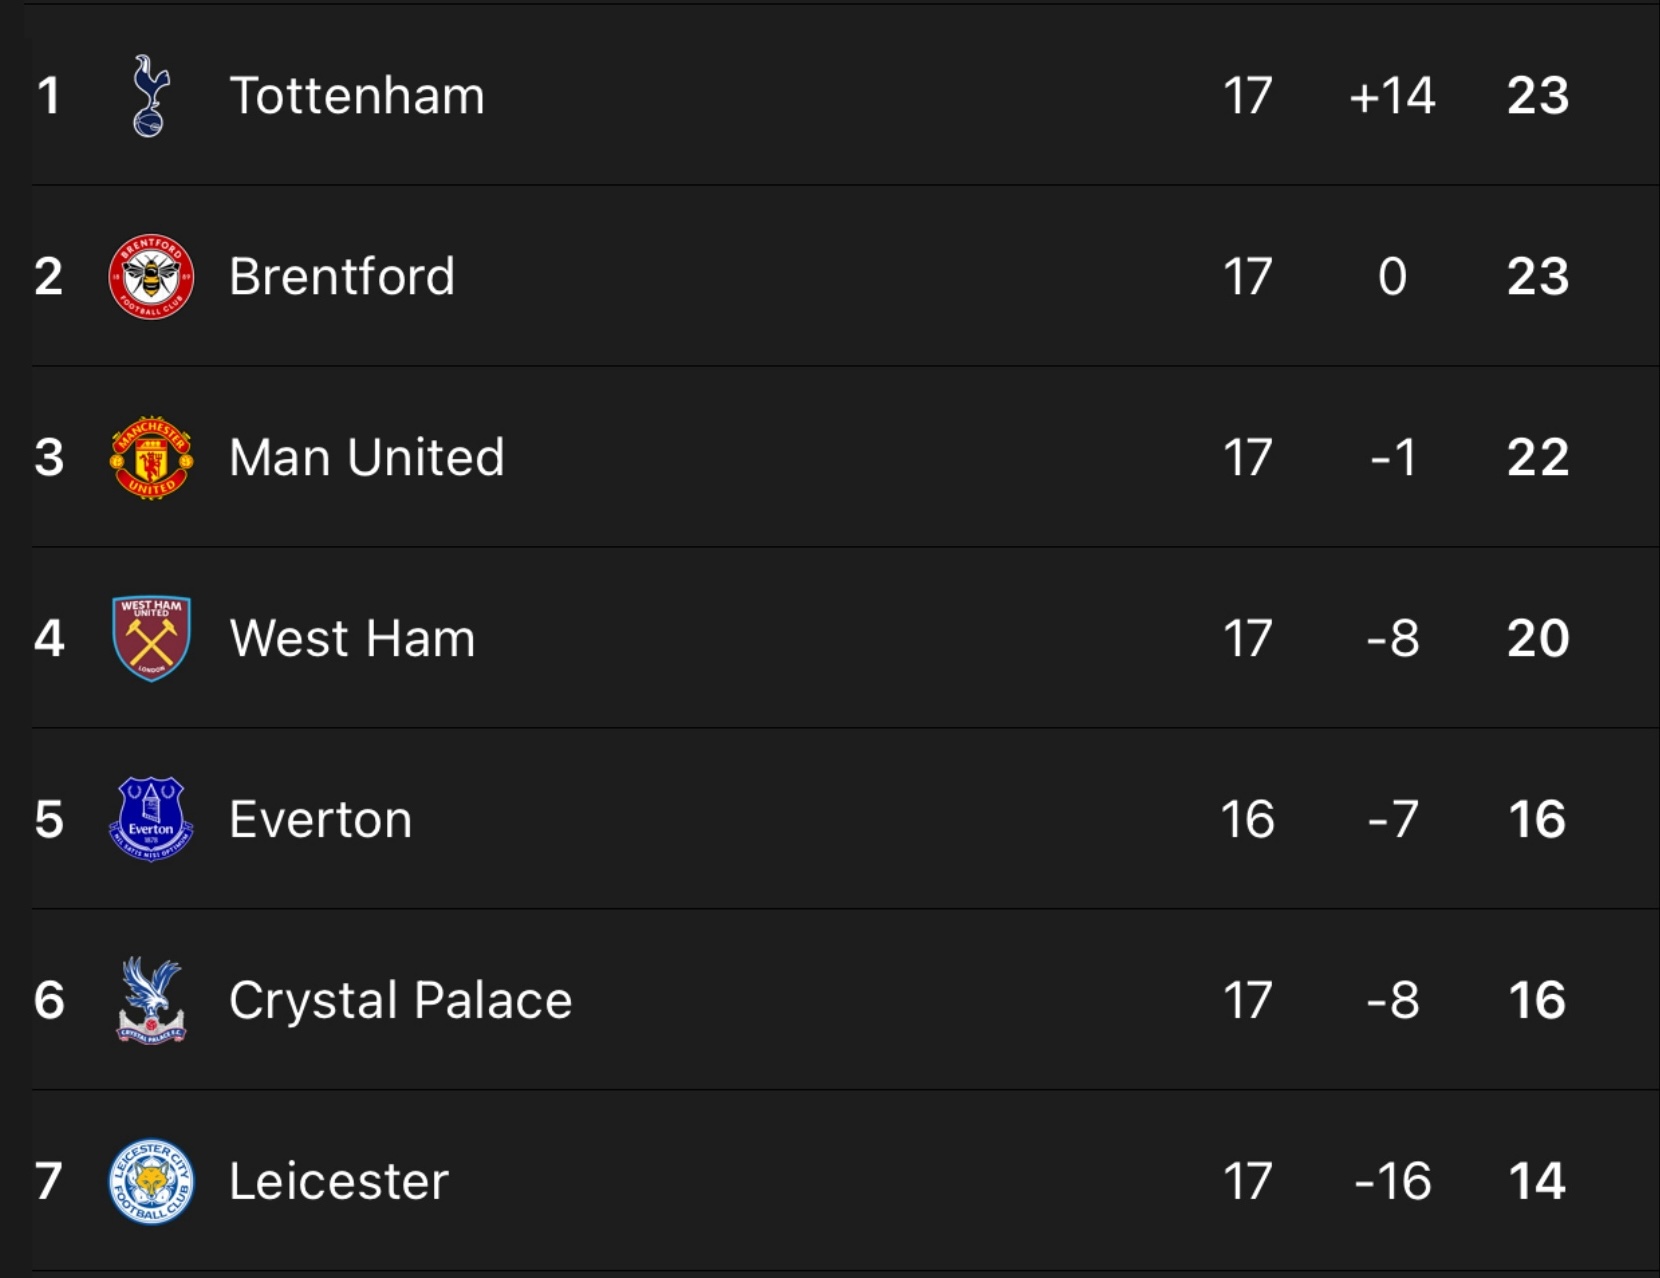Click the Tottenham club crest
Screen dimensions: 1660x1278
click(x=151, y=96)
